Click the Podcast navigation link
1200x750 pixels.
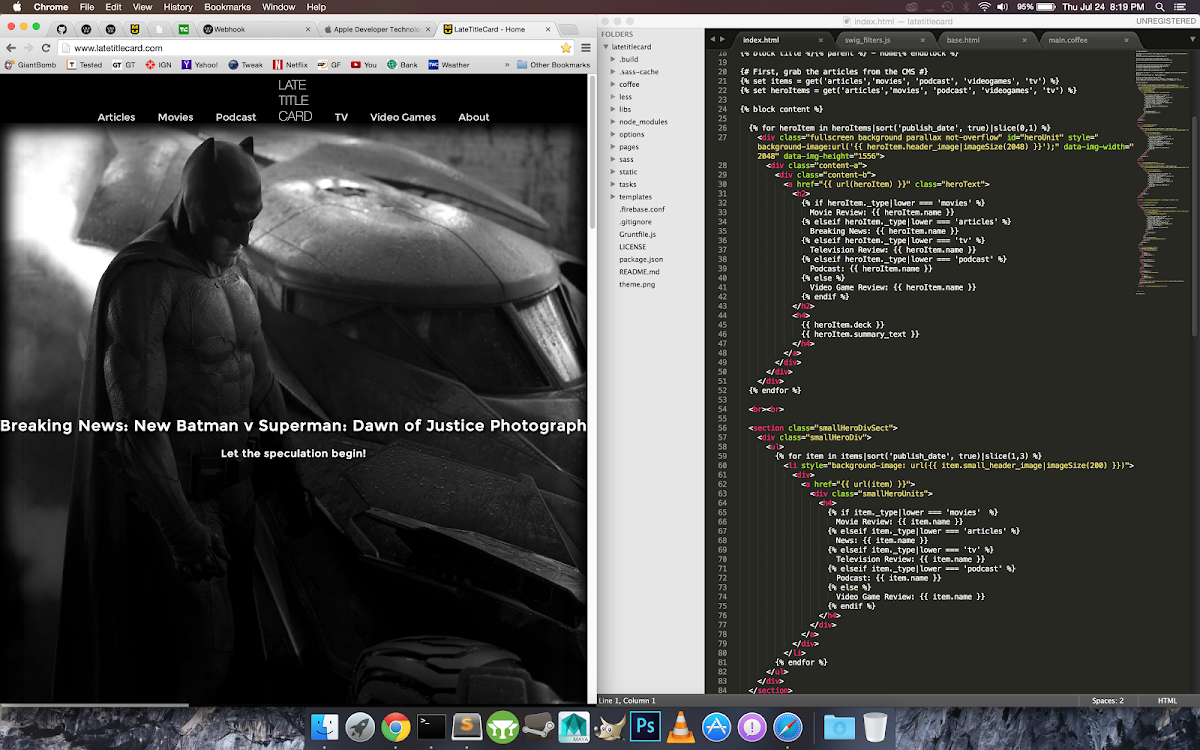(x=236, y=117)
